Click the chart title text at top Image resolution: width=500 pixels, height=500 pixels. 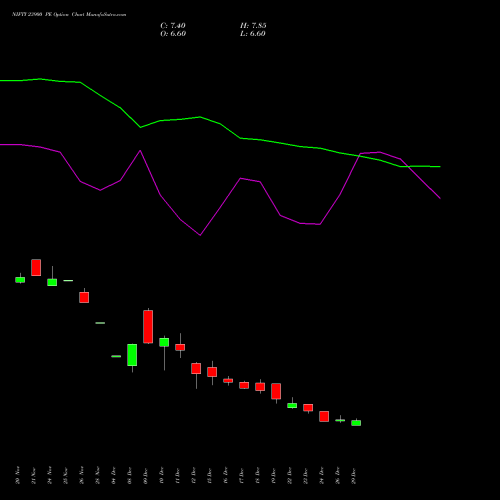click(x=69, y=15)
